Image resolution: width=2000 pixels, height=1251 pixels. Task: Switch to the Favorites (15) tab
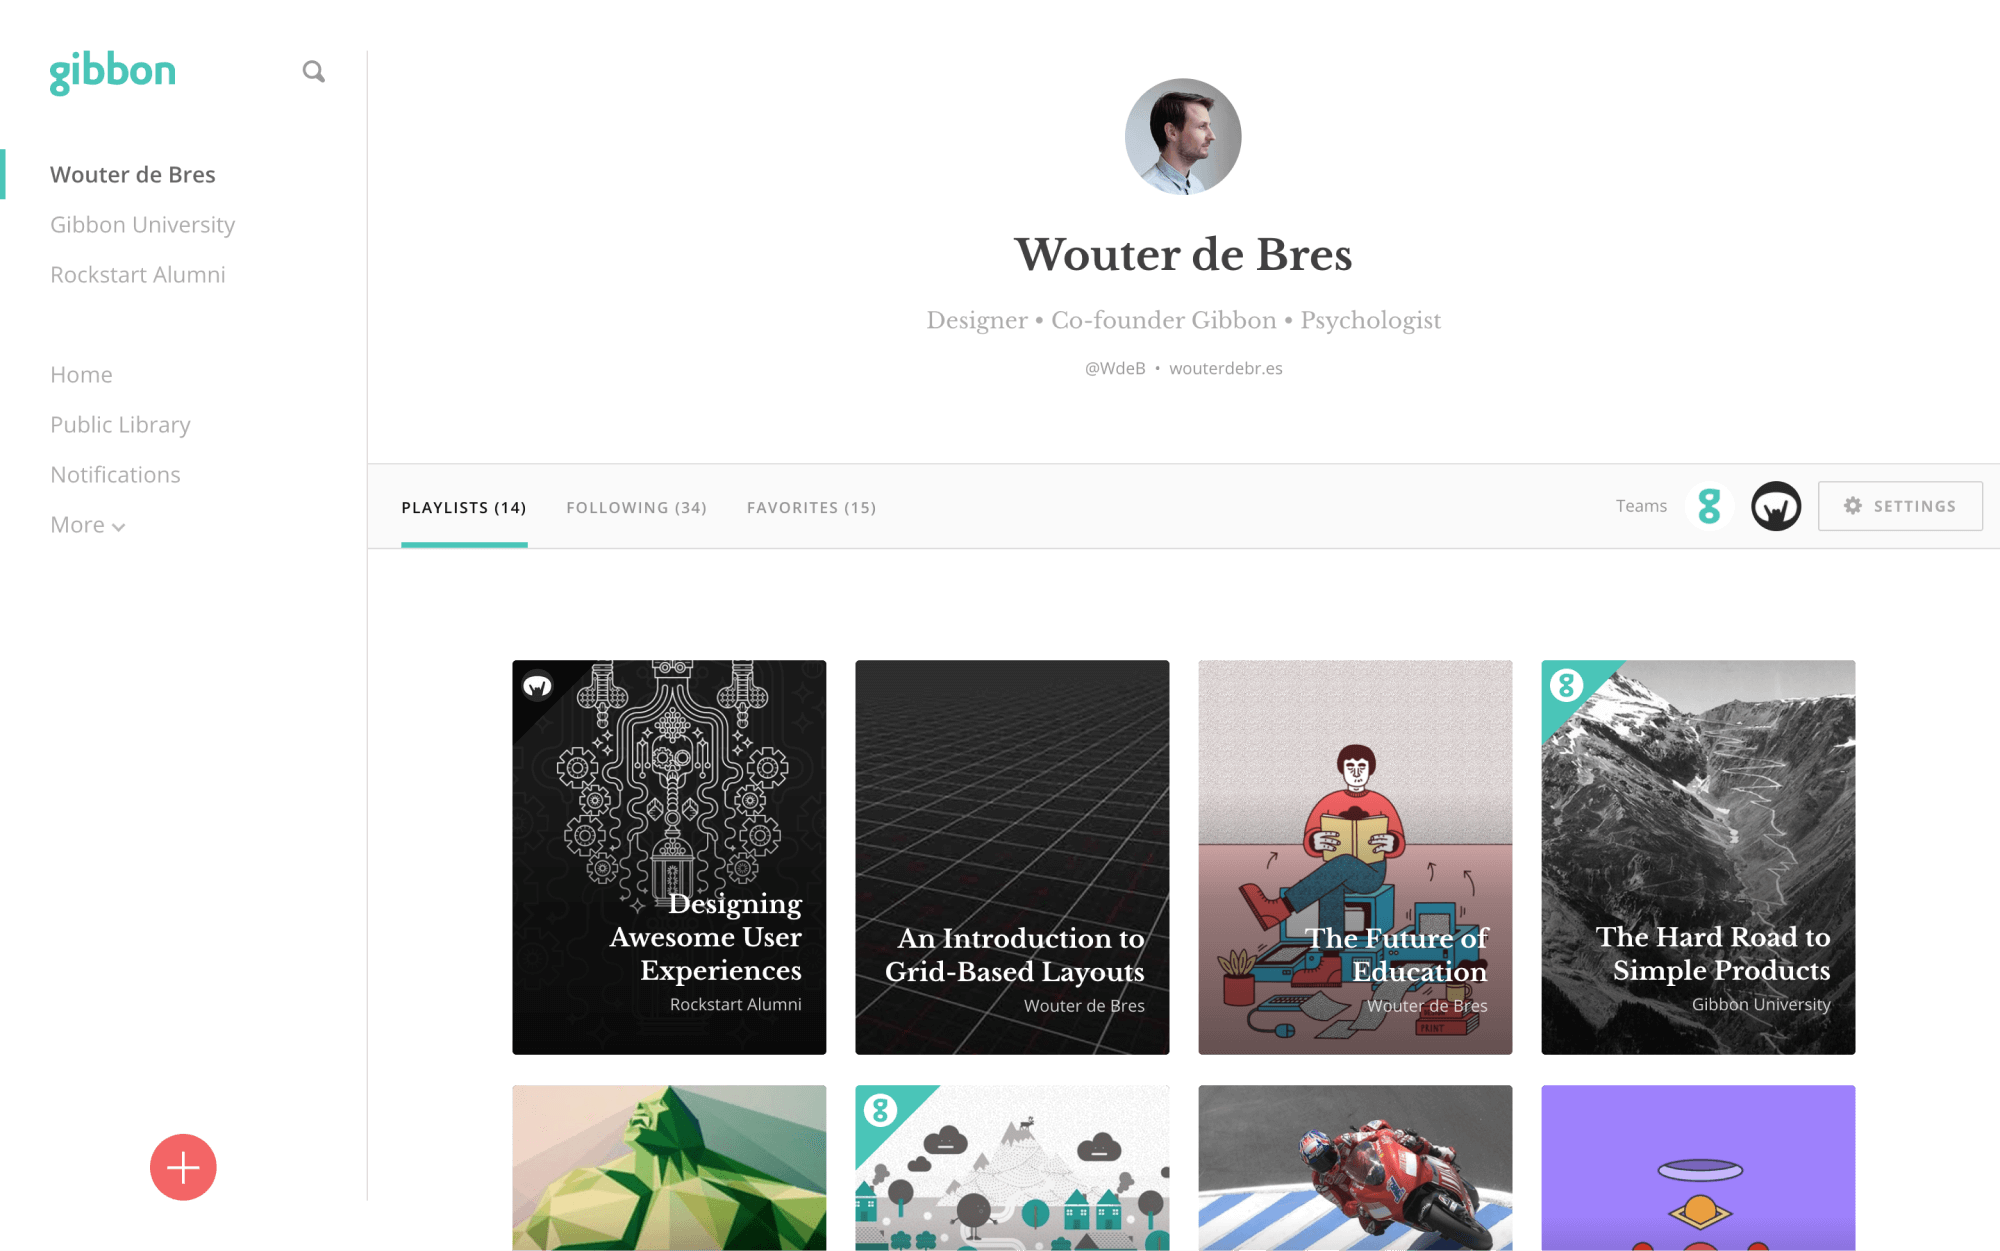(811, 508)
